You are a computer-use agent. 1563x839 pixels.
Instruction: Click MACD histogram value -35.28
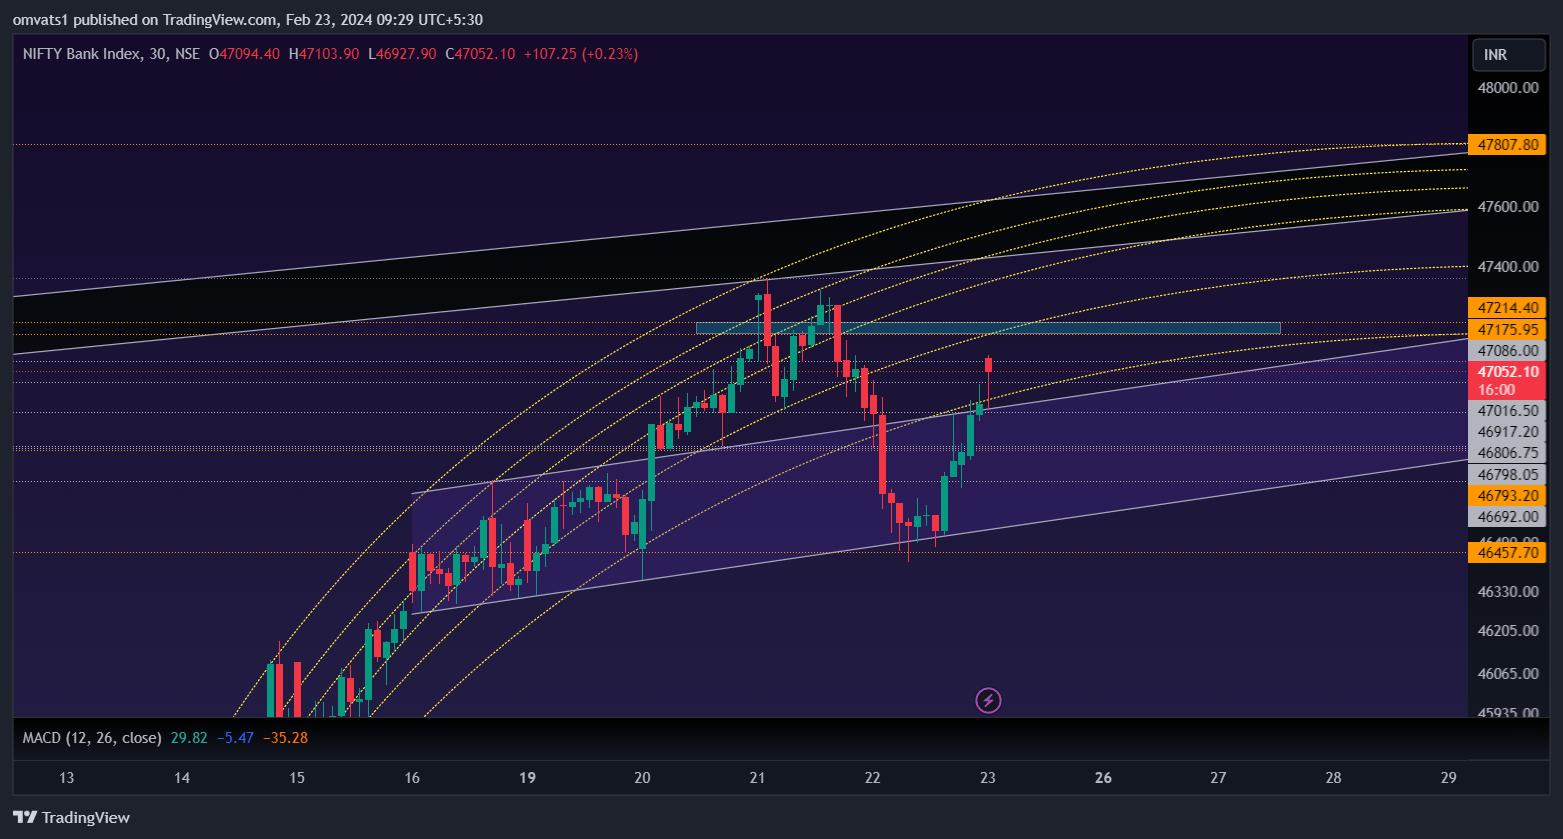click(x=285, y=738)
